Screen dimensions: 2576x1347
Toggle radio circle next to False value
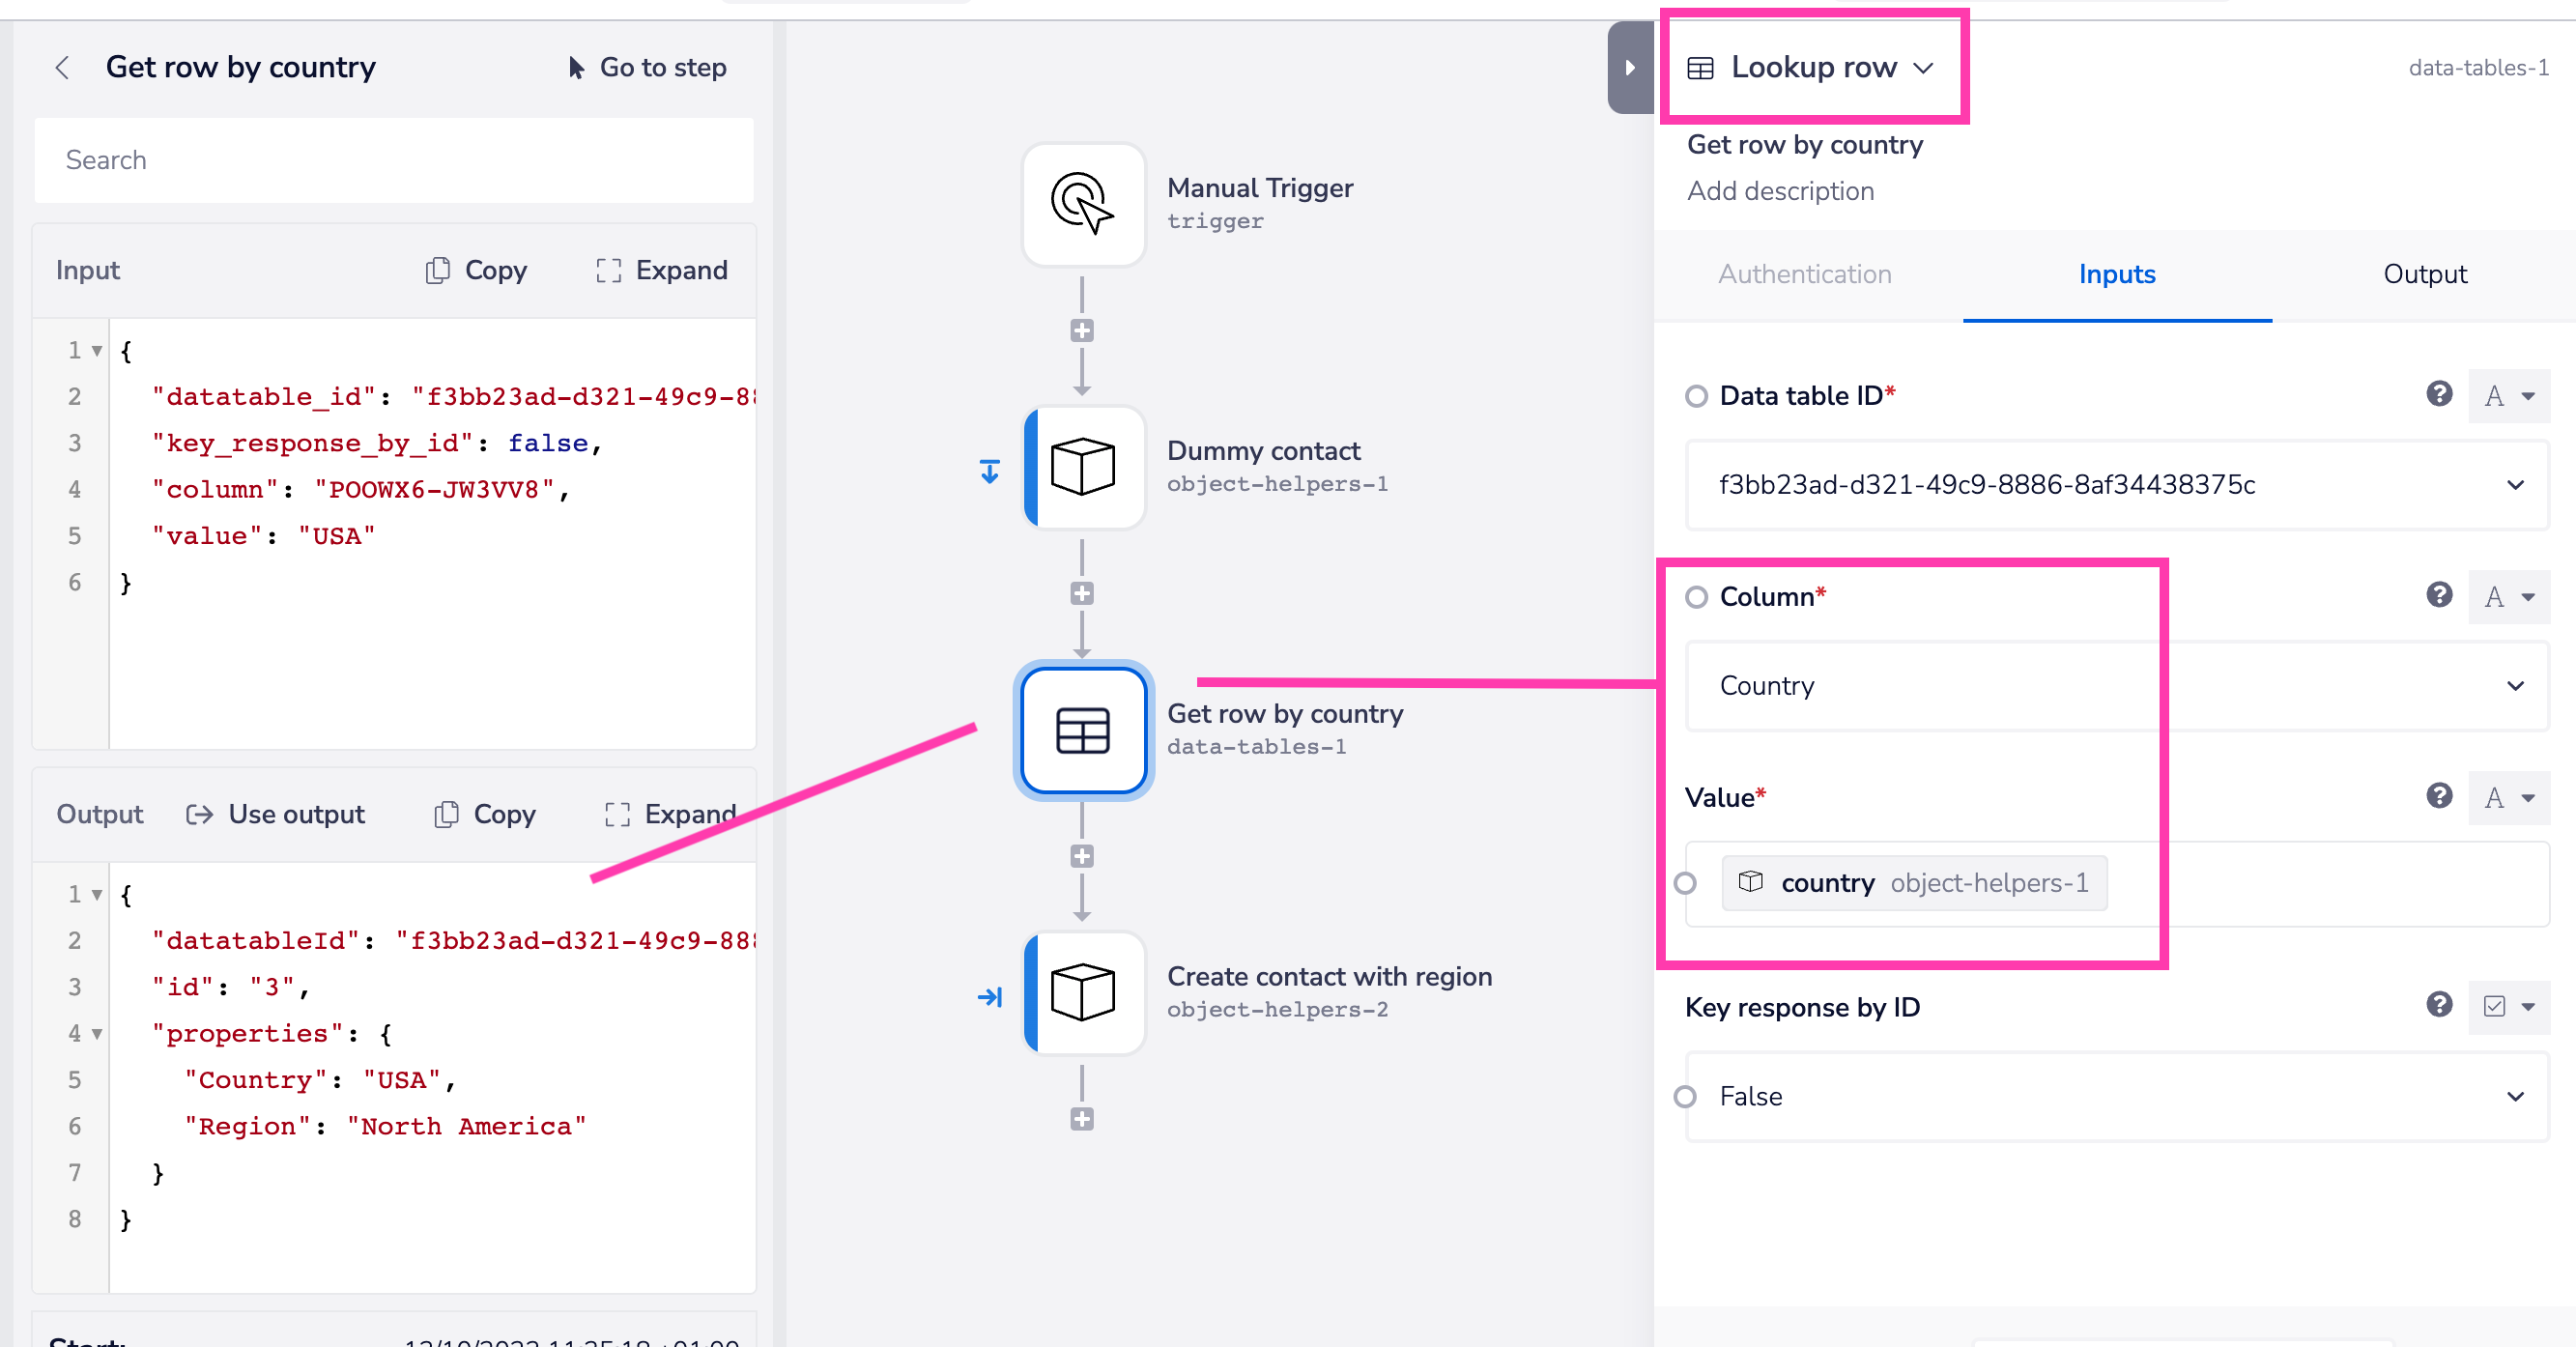pyautogui.click(x=1685, y=1096)
